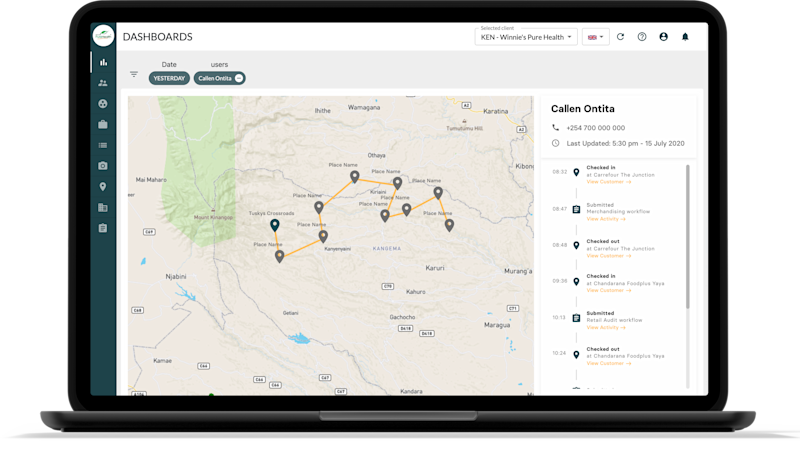
Task: Click the phone number +254 700 000 000
Action: [x=595, y=128]
